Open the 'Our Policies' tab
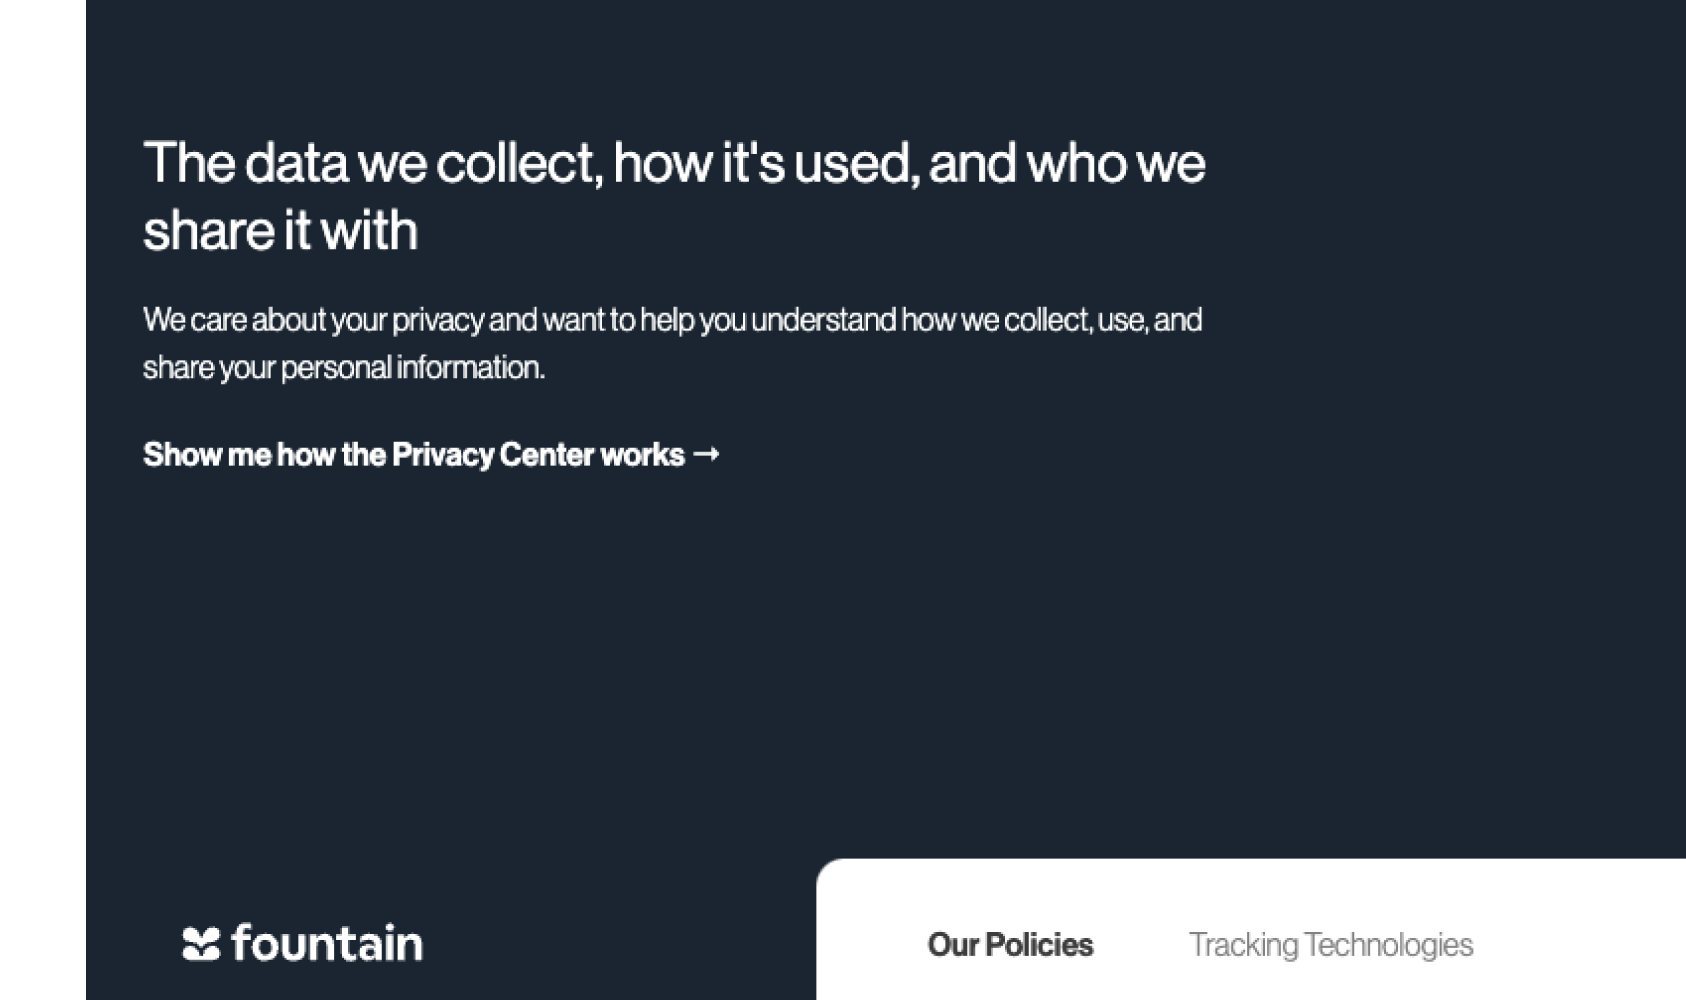The width and height of the screenshot is (1686, 1000). (x=1010, y=944)
